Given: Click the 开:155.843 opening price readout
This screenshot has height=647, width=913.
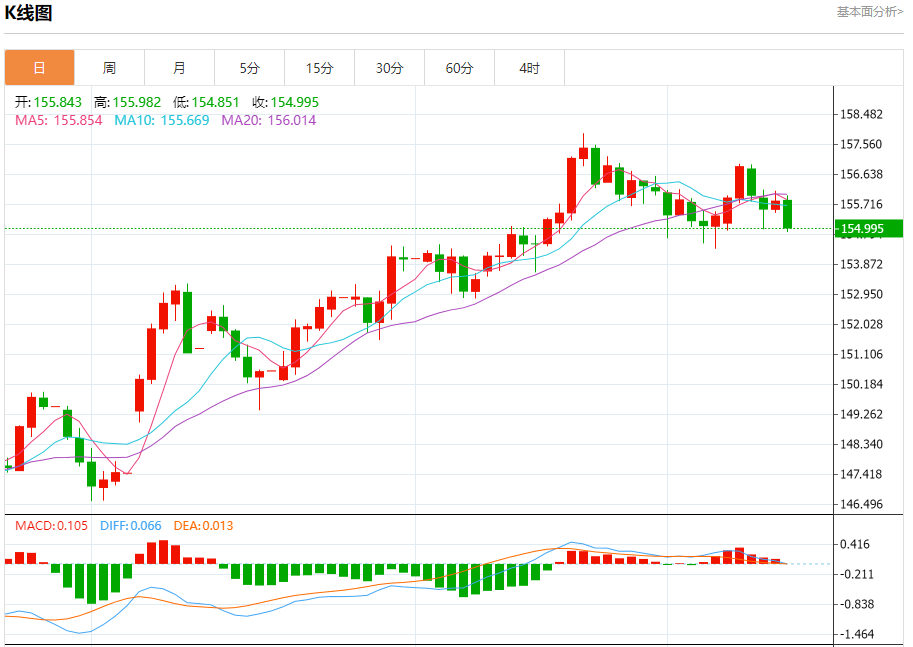Looking at the screenshot, I should [48, 102].
